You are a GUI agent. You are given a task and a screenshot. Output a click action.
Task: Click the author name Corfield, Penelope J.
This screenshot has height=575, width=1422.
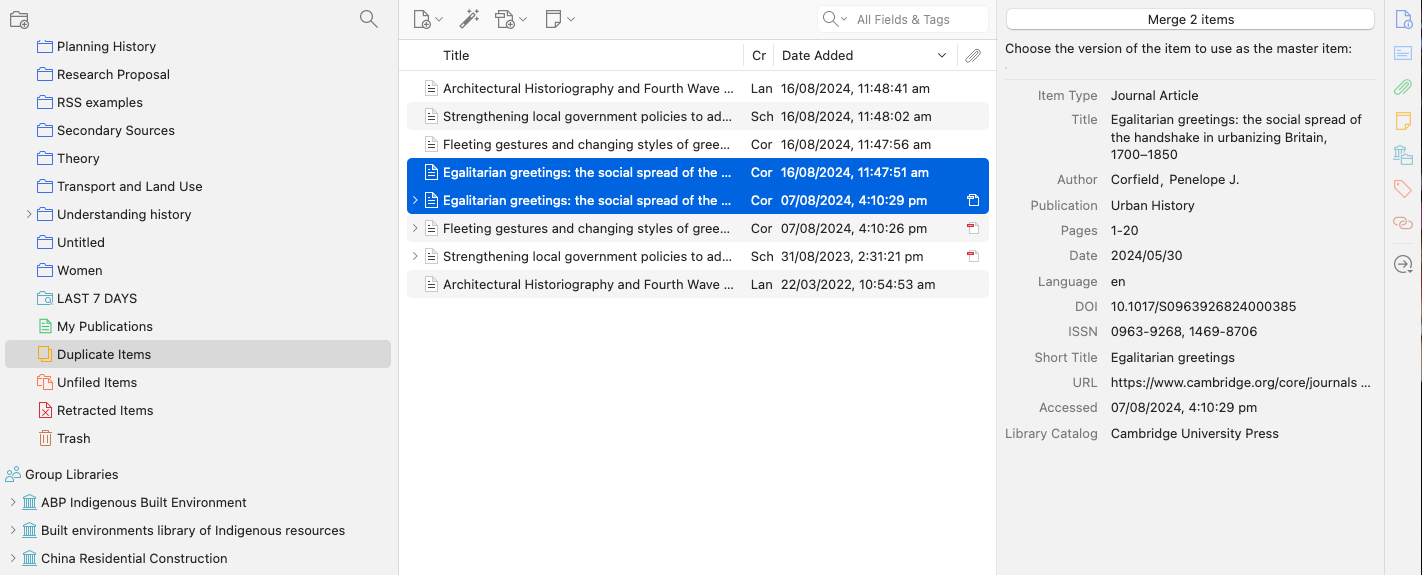click(1175, 179)
